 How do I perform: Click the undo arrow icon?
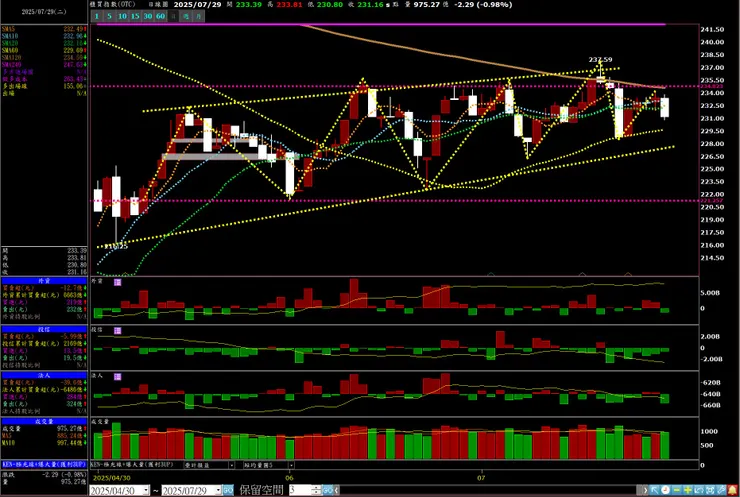pos(698,490)
